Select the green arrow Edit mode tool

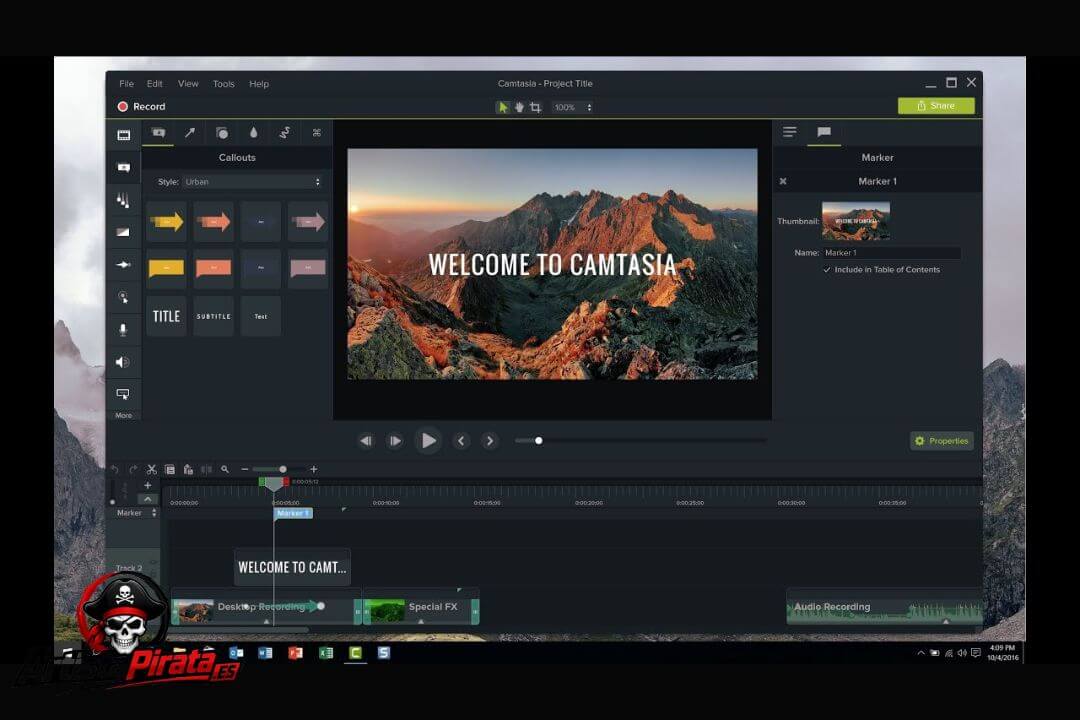click(503, 107)
